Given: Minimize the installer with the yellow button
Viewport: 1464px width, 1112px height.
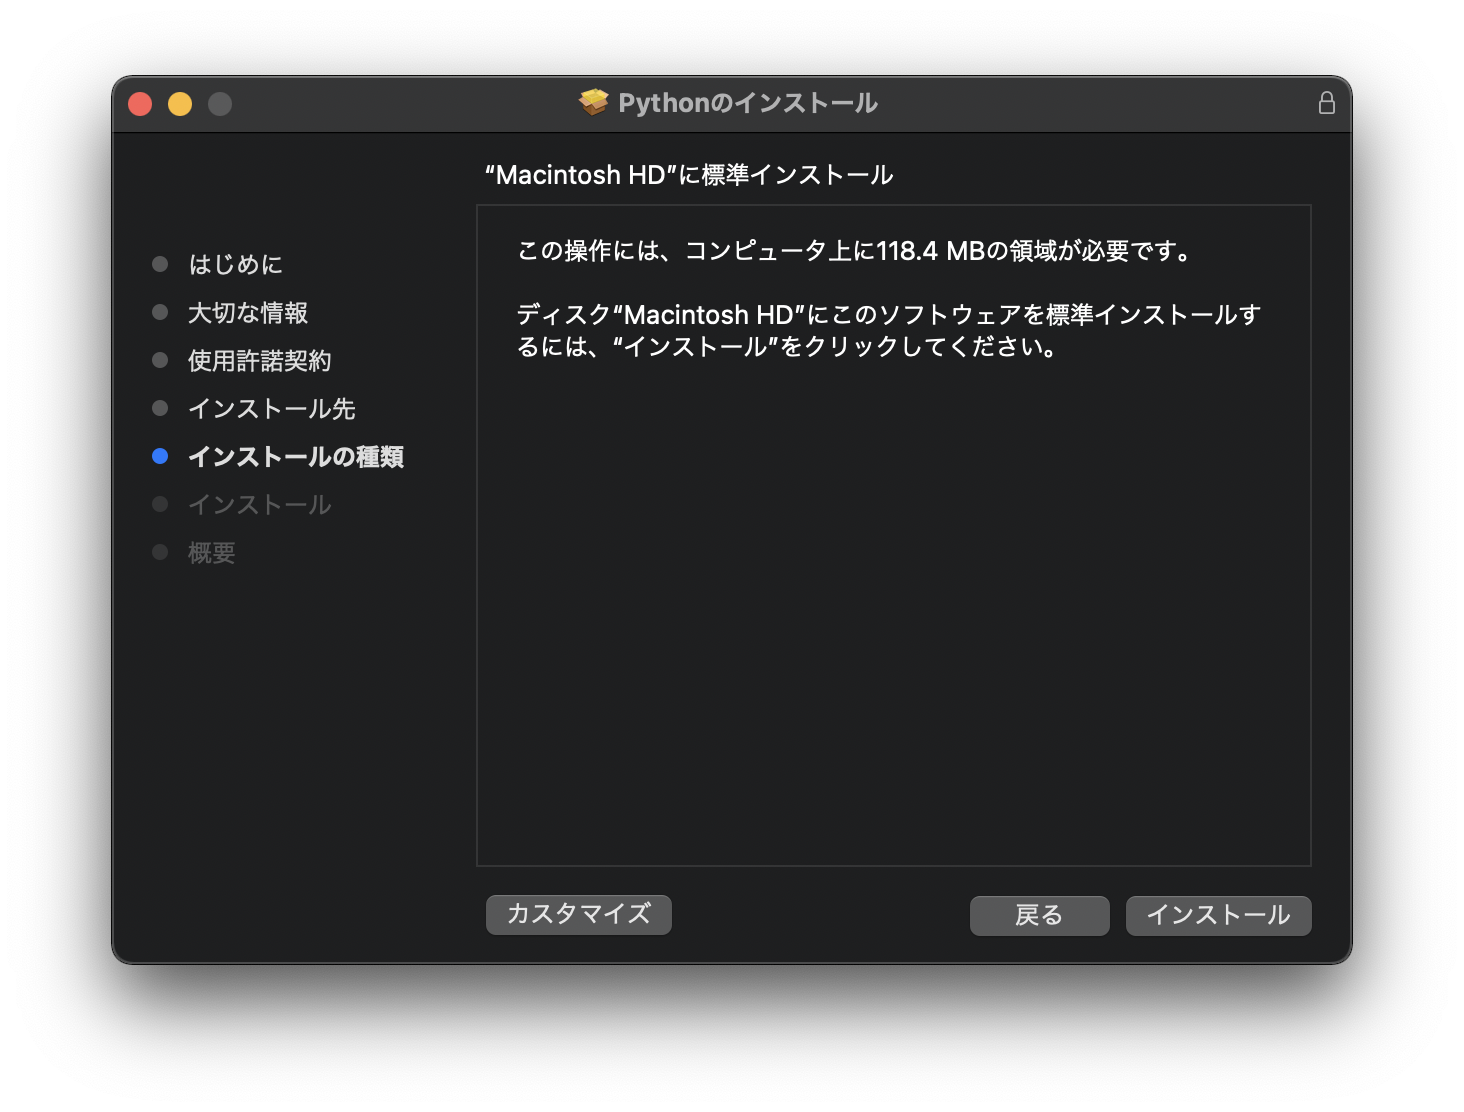Looking at the screenshot, I should click(x=180, y=104).
